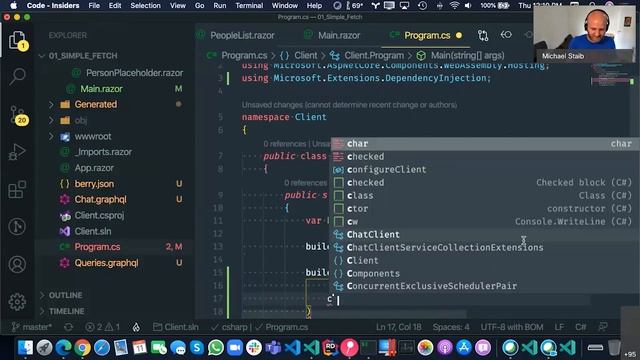Viewport: 640px width, 360px height.
Task: Select the 'char' keyword suggestion
Action: click(x=484, y=144)
